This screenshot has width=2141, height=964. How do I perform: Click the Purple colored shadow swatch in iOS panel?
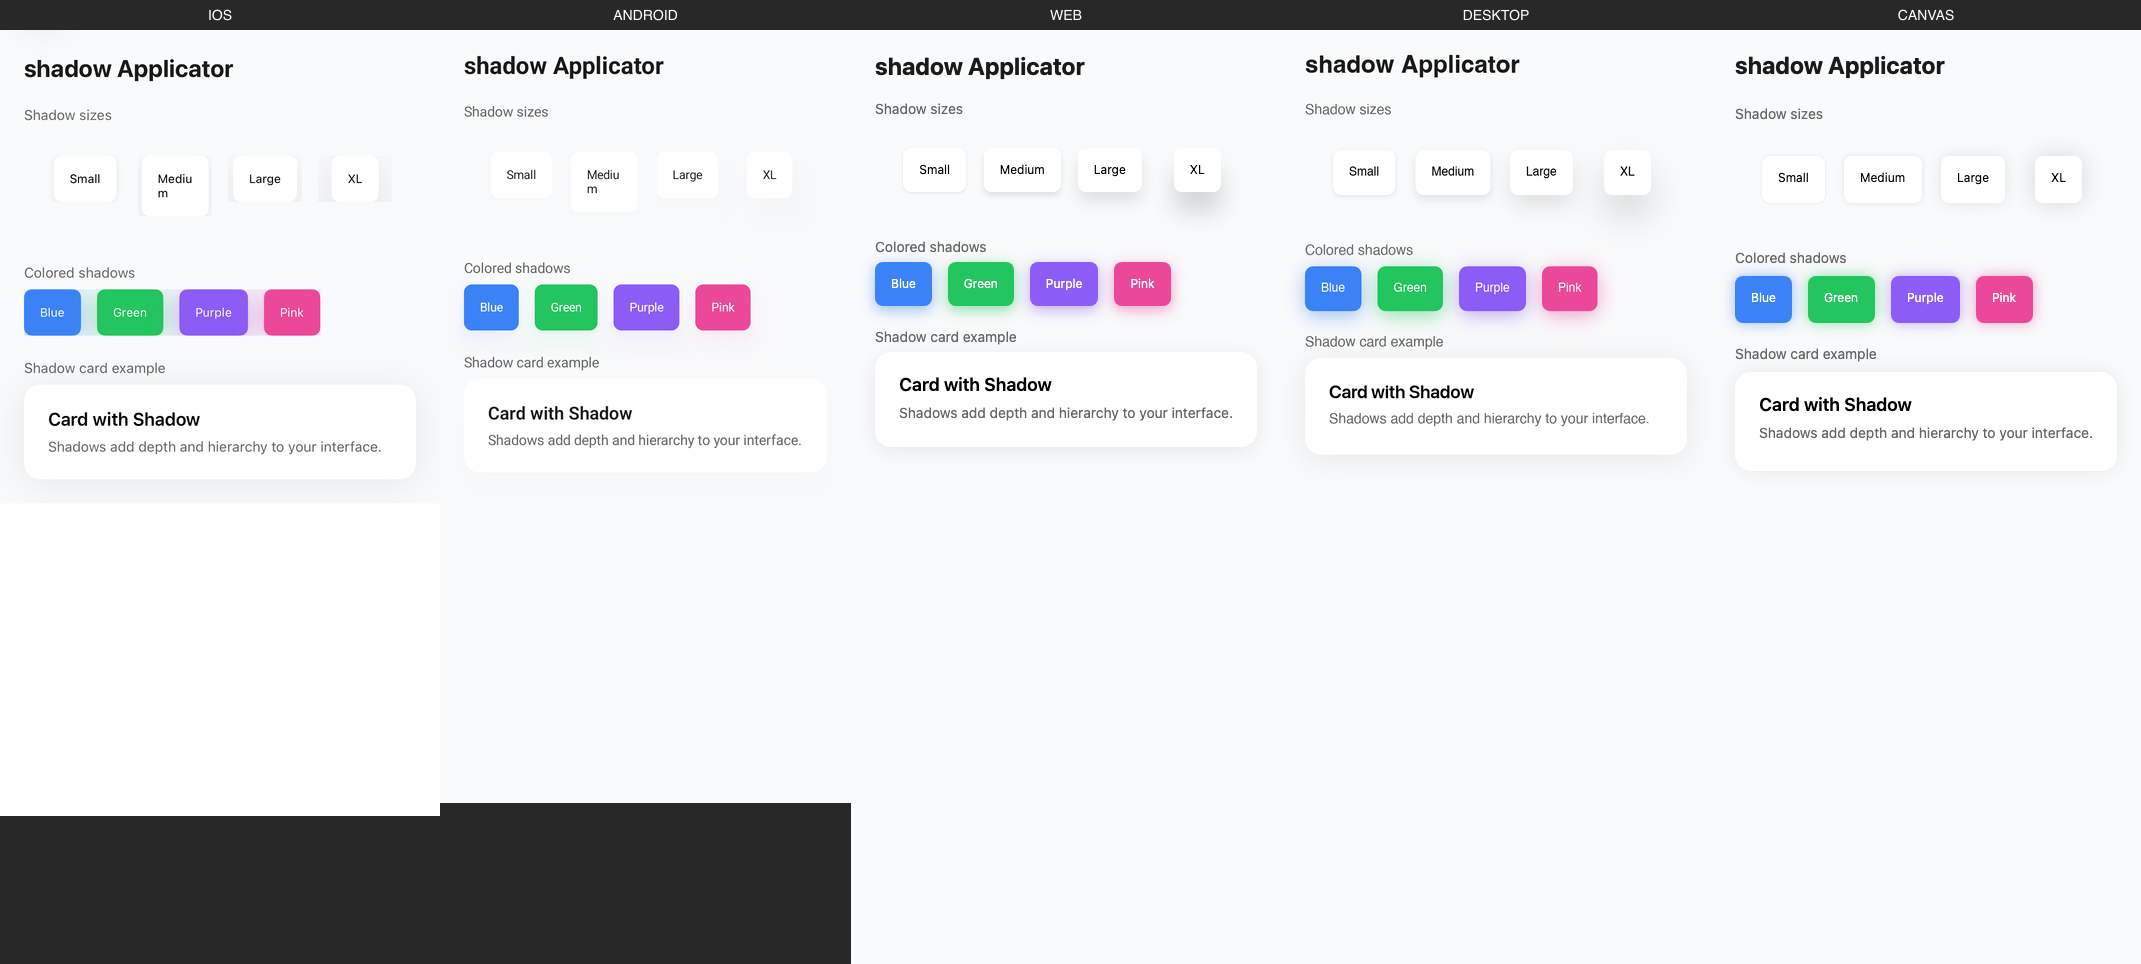point(213,313)
